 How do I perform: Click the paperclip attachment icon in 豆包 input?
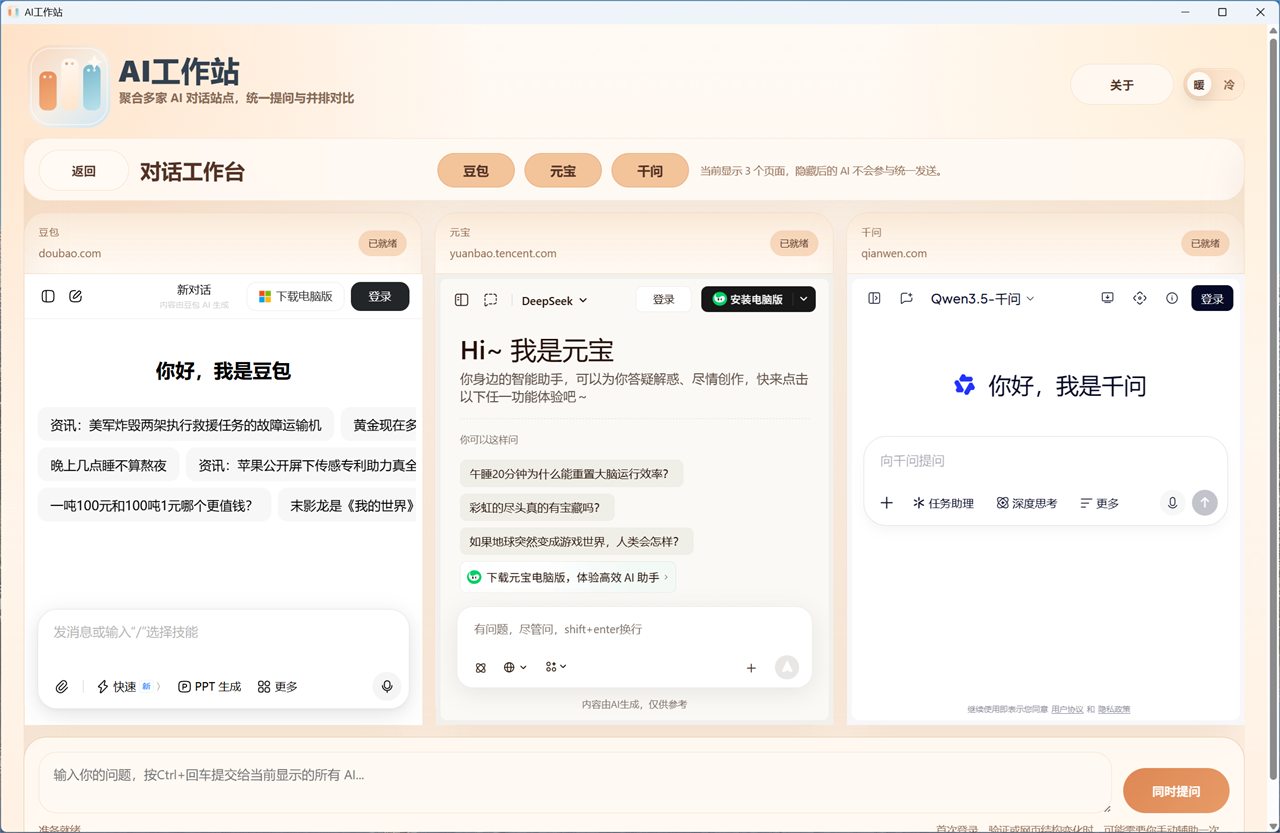tap(62, 687)
